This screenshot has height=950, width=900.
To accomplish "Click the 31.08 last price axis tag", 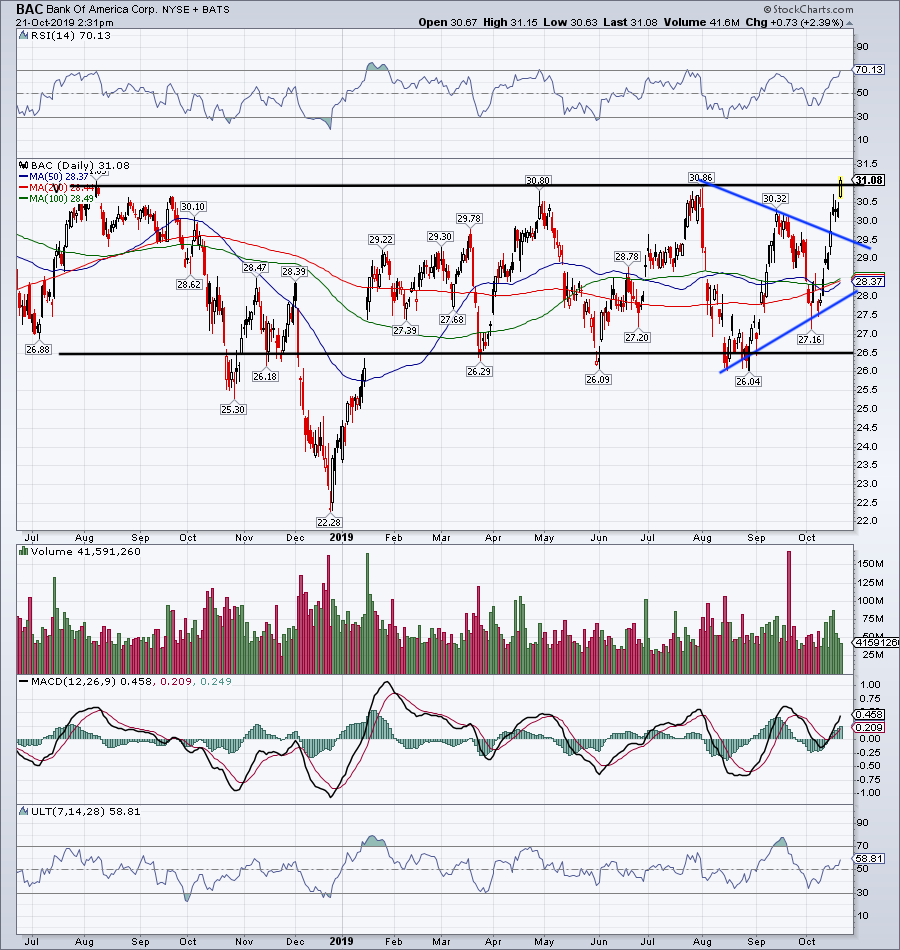I will tap(869, 181).
